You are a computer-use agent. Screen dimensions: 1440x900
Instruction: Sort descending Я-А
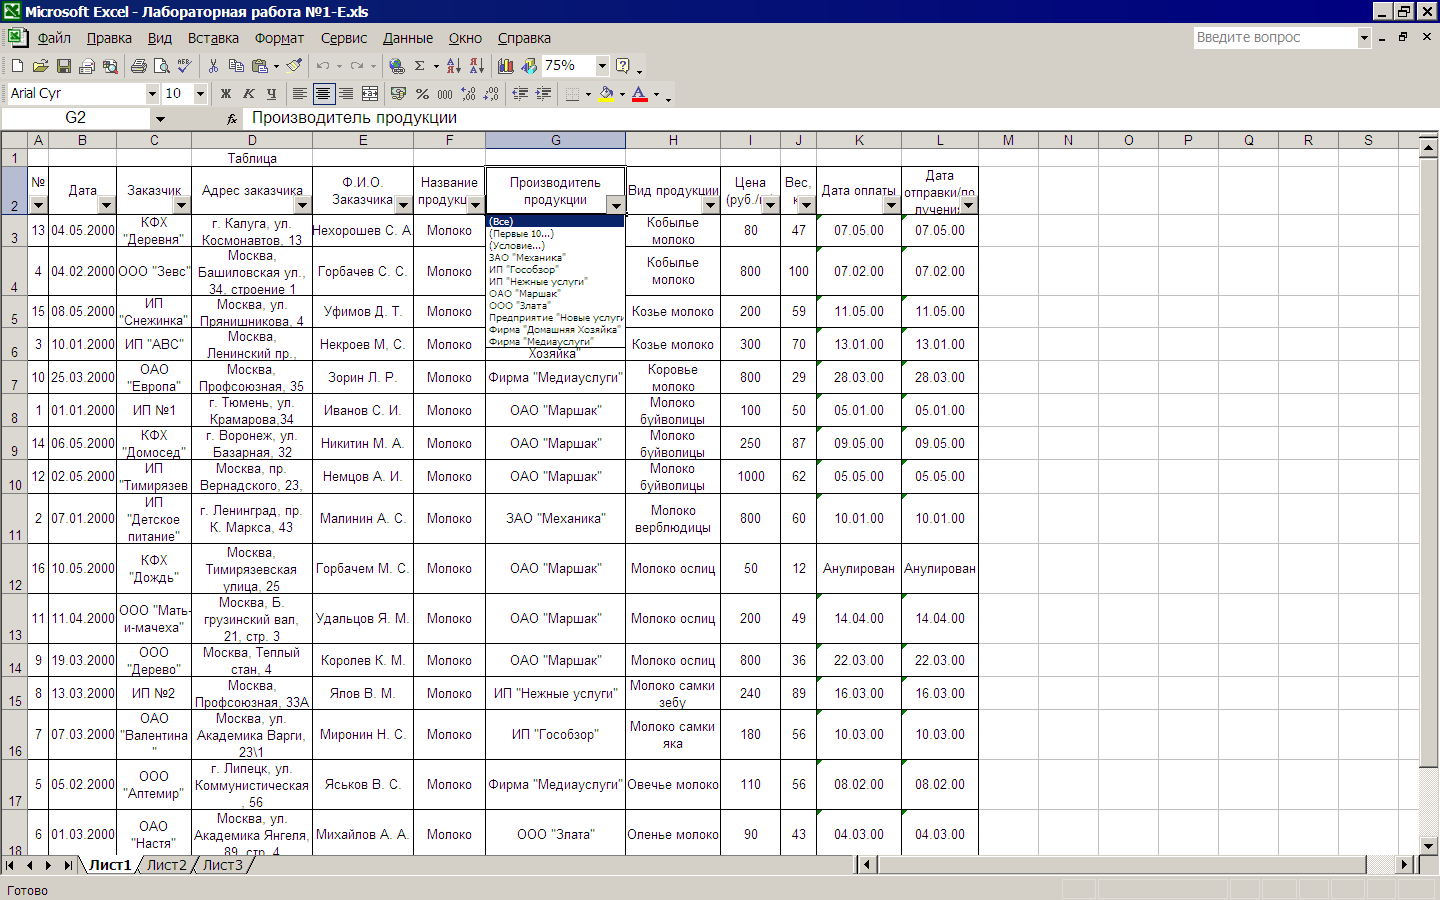coord(477,66)
